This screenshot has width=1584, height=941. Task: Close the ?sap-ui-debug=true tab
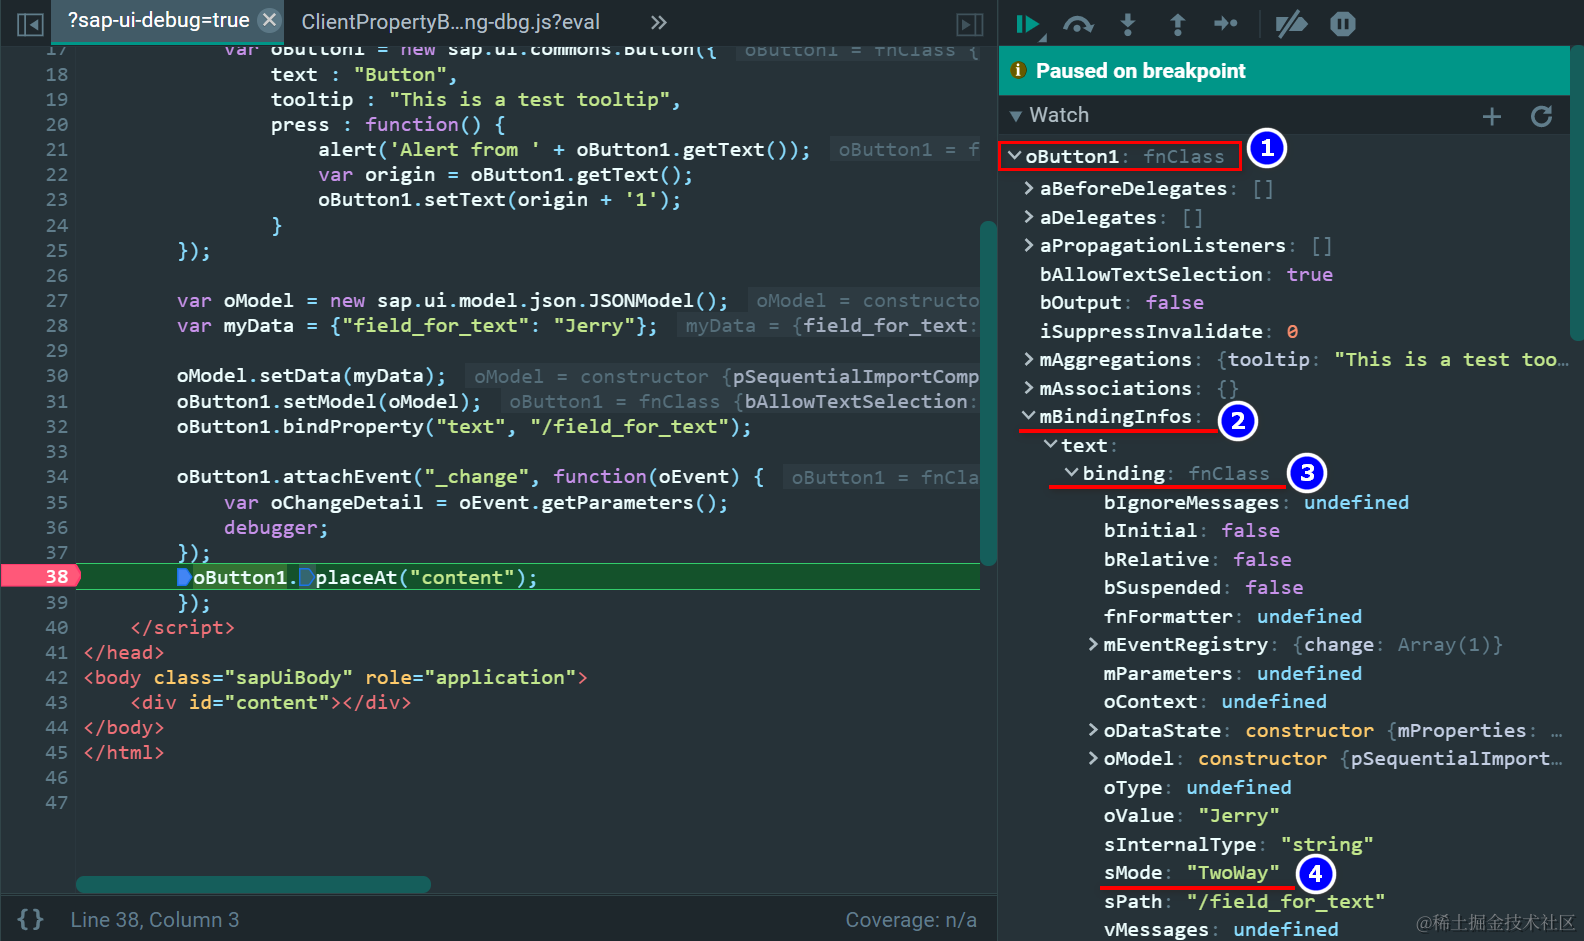269,20
